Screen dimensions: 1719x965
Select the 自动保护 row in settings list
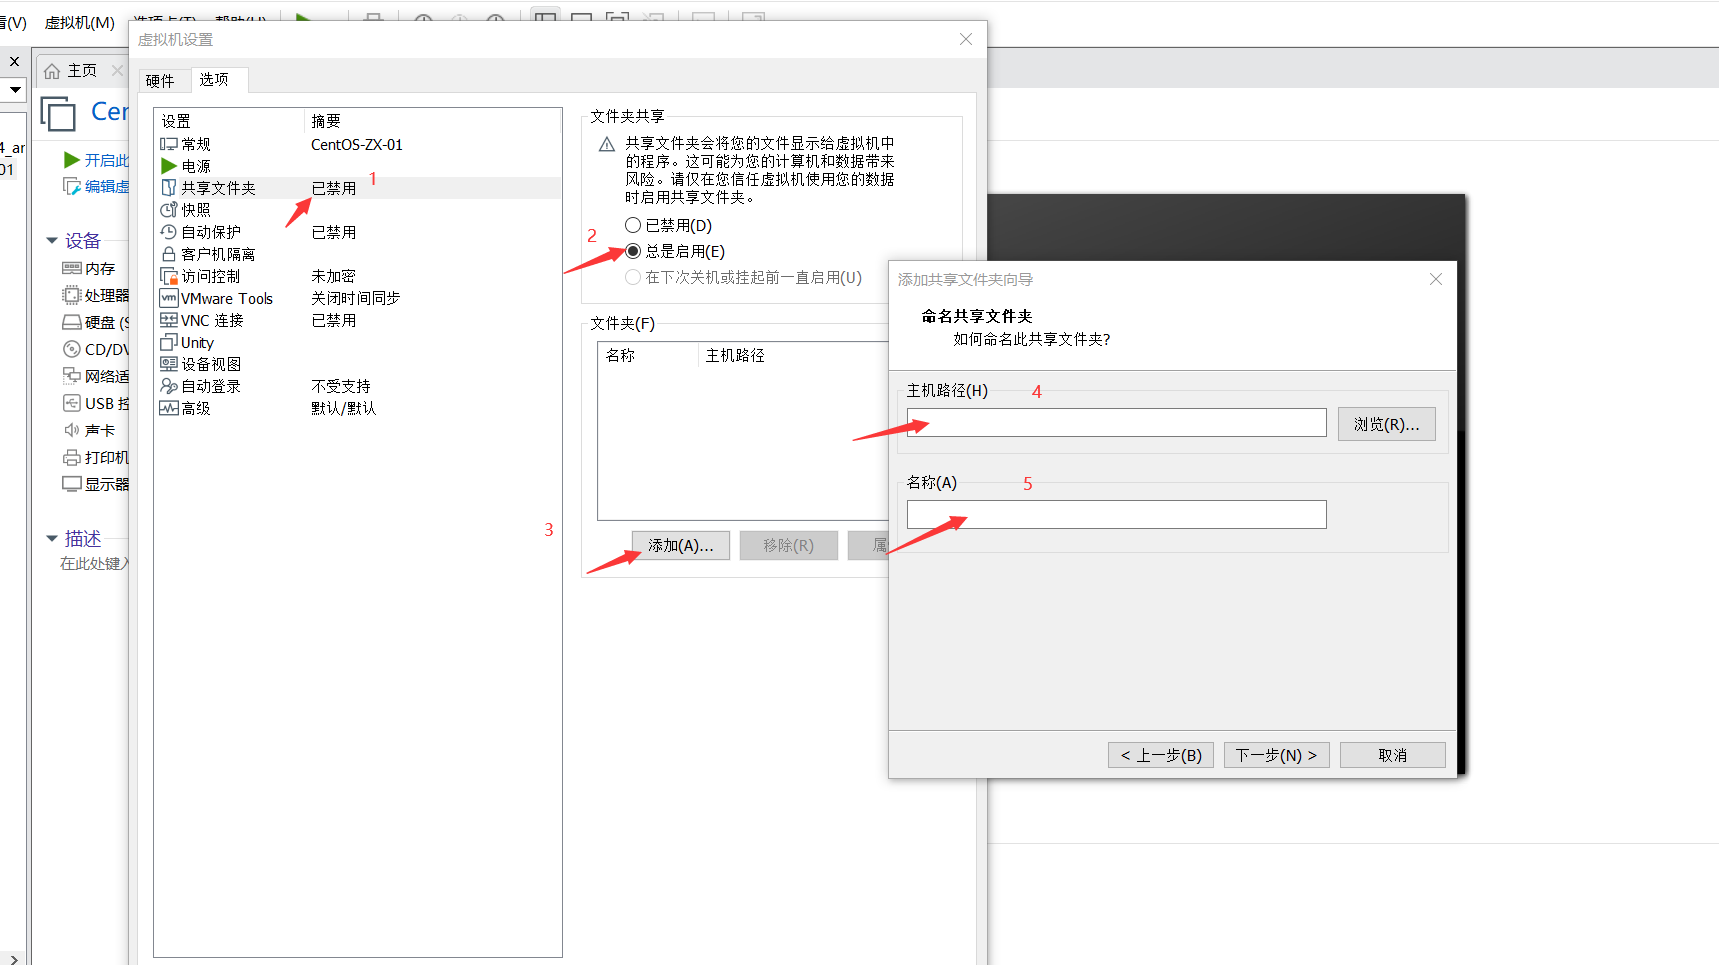[358, 232]
